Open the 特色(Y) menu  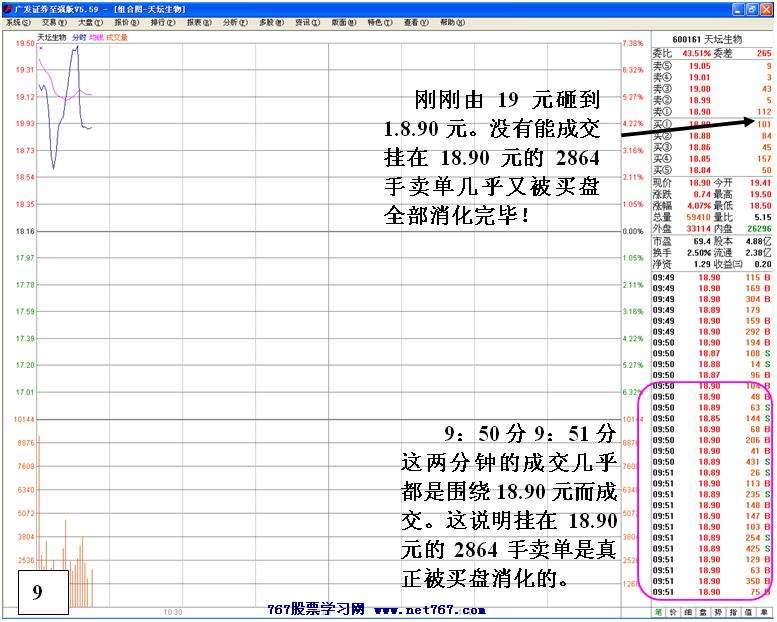(x=378, y=21)
